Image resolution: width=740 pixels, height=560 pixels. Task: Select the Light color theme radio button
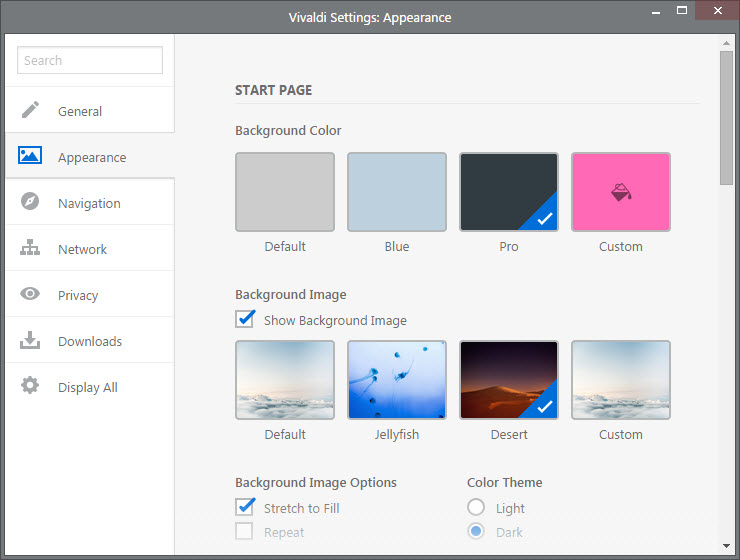click(x=476, y=507)
